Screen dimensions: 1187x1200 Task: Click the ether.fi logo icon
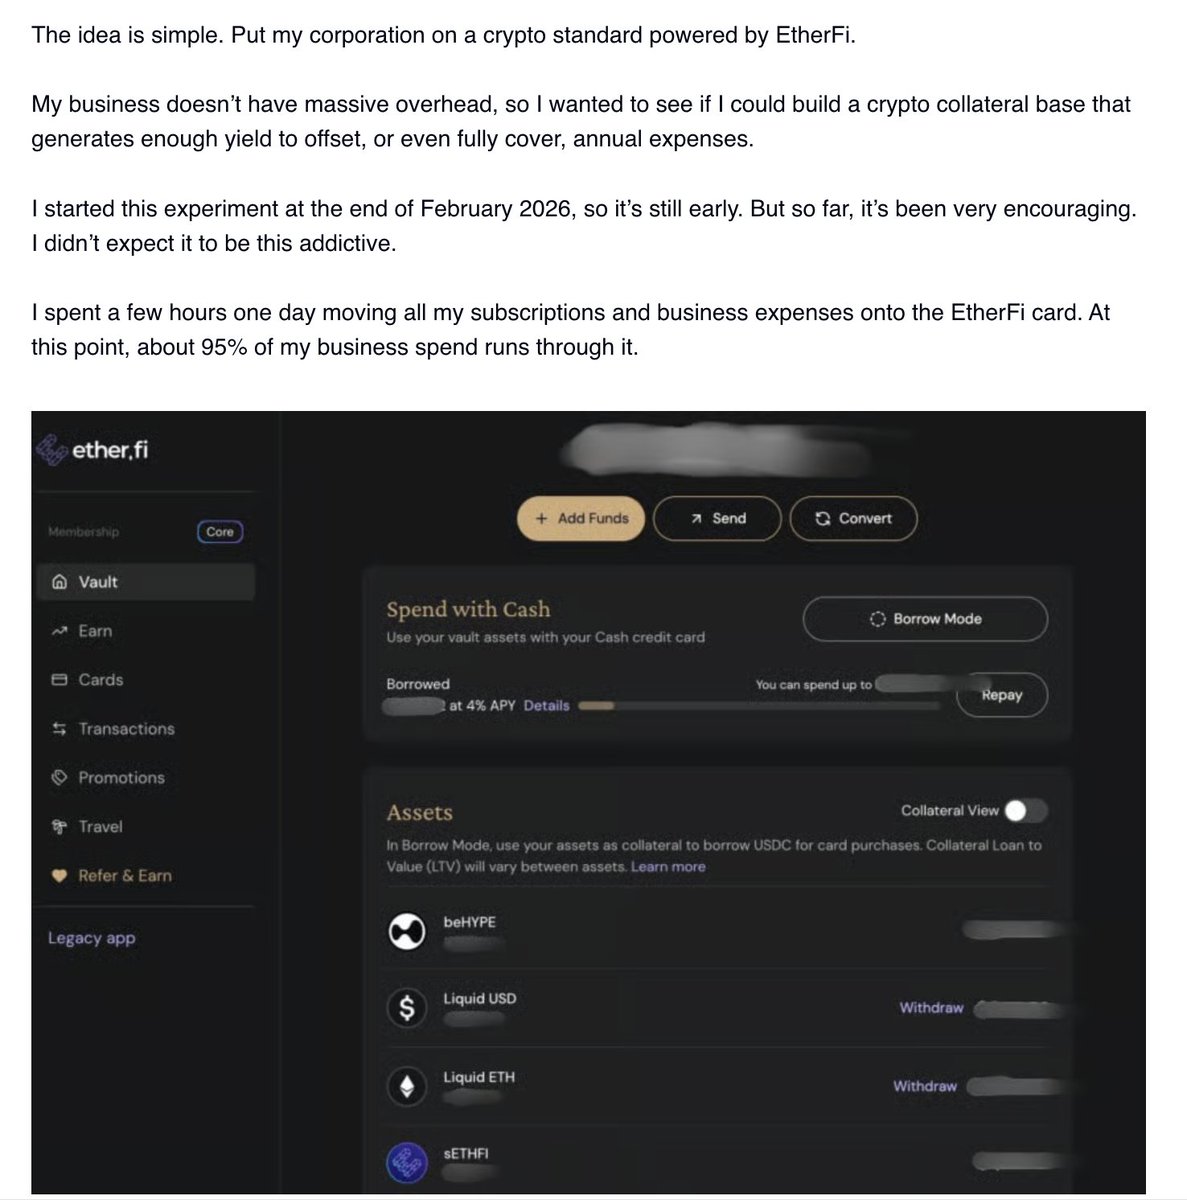pyautogui.click(x=50, y=450)
